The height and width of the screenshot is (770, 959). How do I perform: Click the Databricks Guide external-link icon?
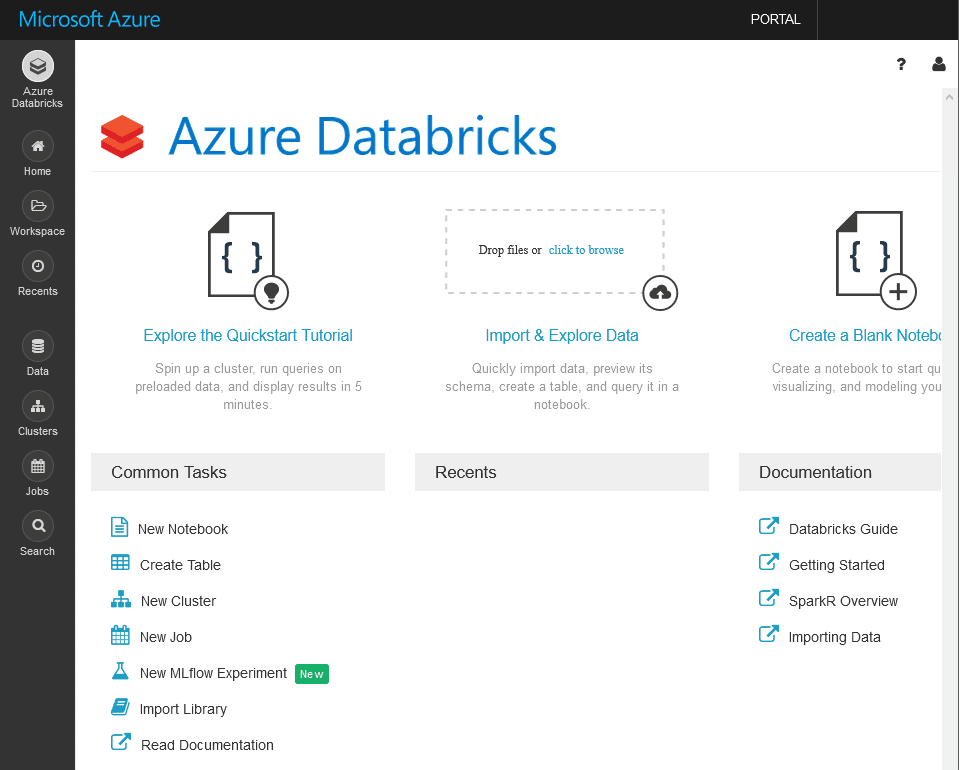769,526
